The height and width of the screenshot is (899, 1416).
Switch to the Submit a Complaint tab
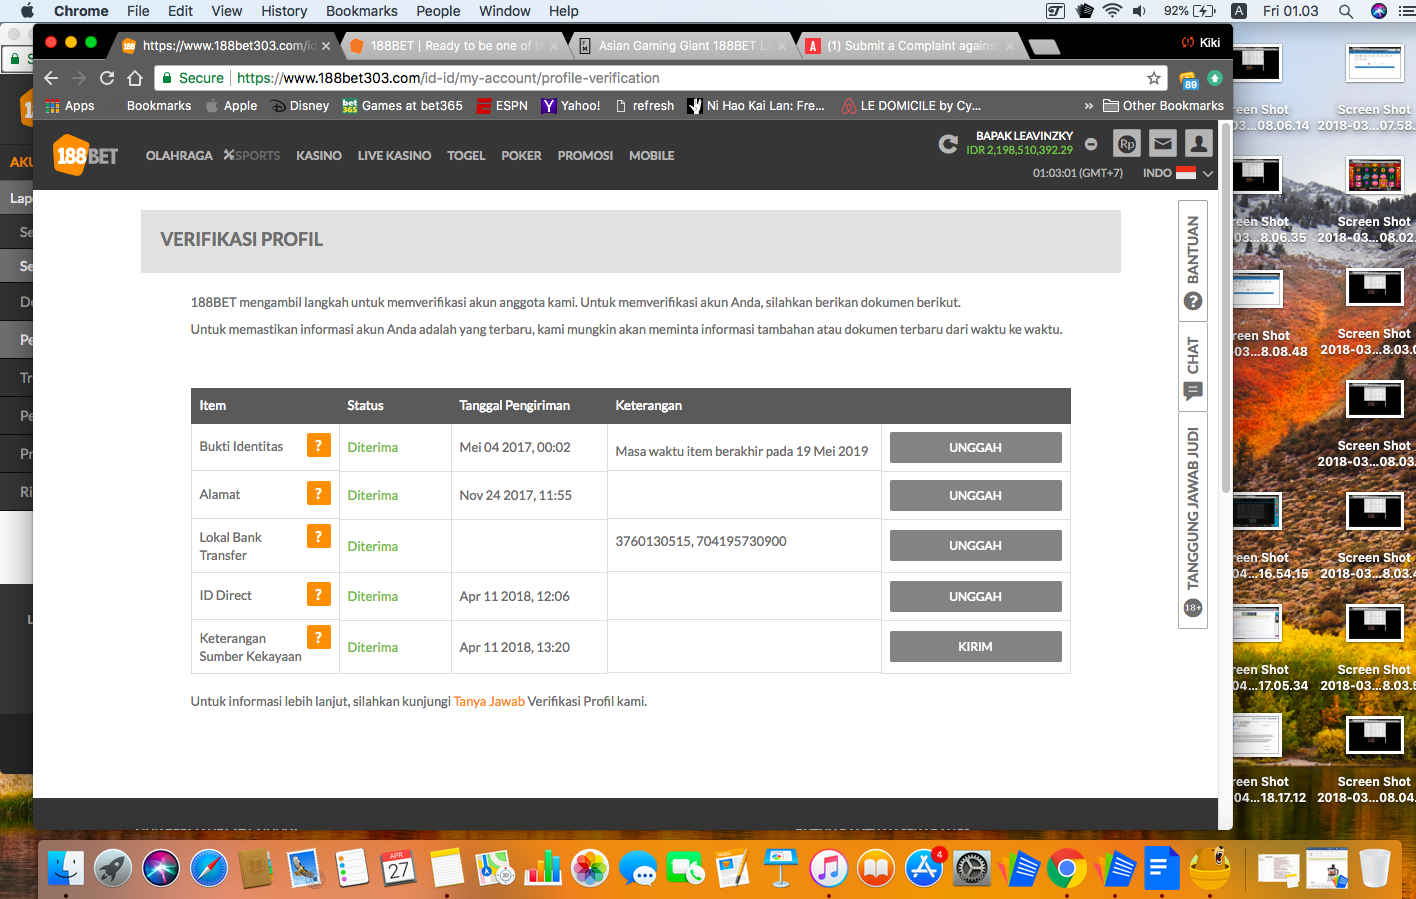(x=910, y=45)
